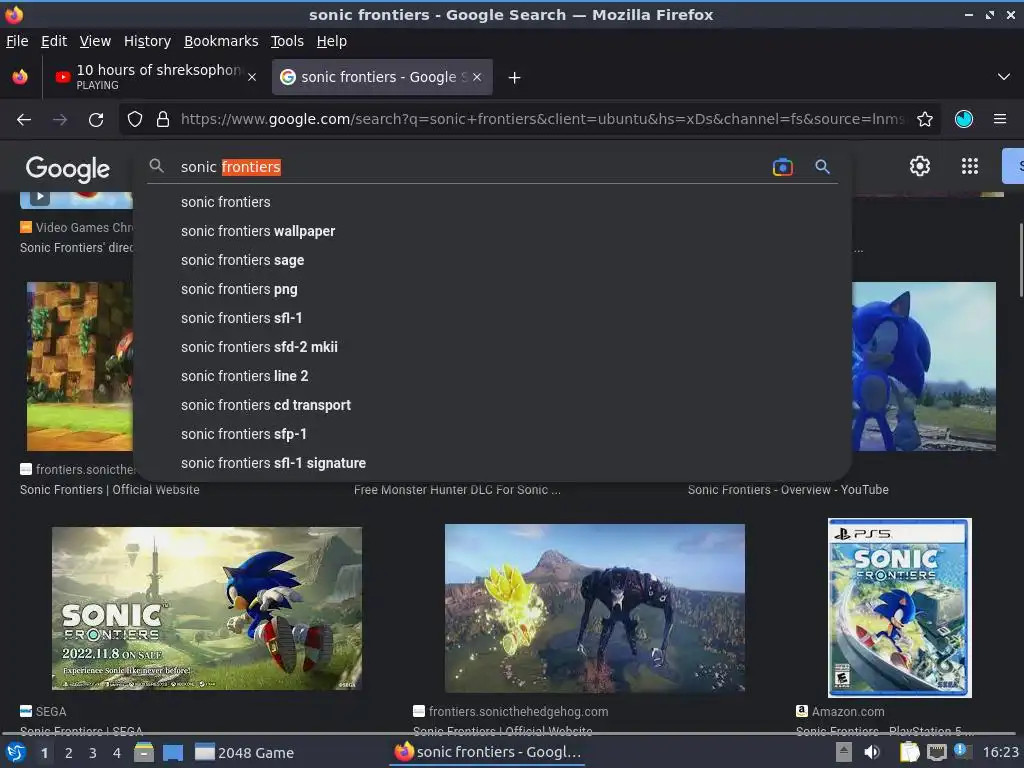Click the sonic frontiers Firefox taskbar entry

pos(487,752)
